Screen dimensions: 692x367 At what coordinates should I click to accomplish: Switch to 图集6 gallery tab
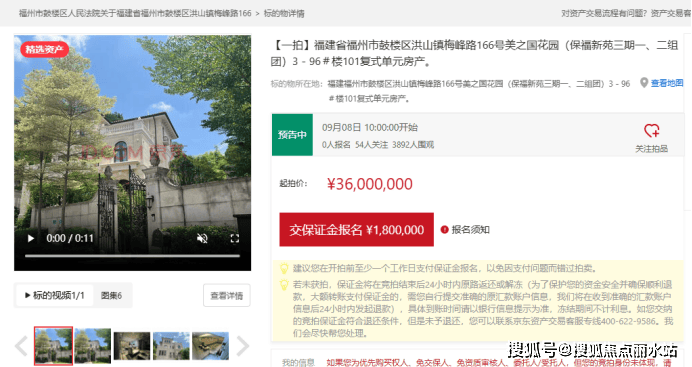point(111,296)
